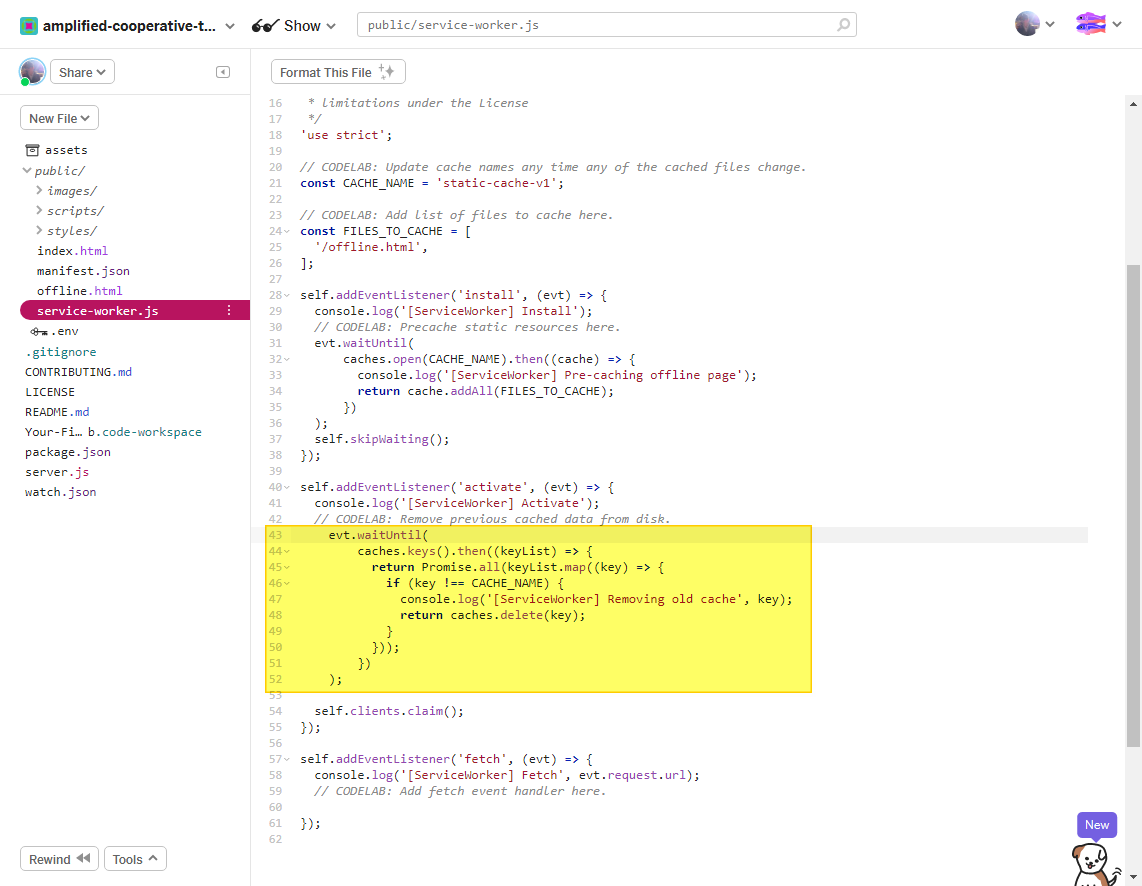The image size is (1142, 886).
Task: Open server.js file
Action: pyautogui.click(x=57, y=472)
